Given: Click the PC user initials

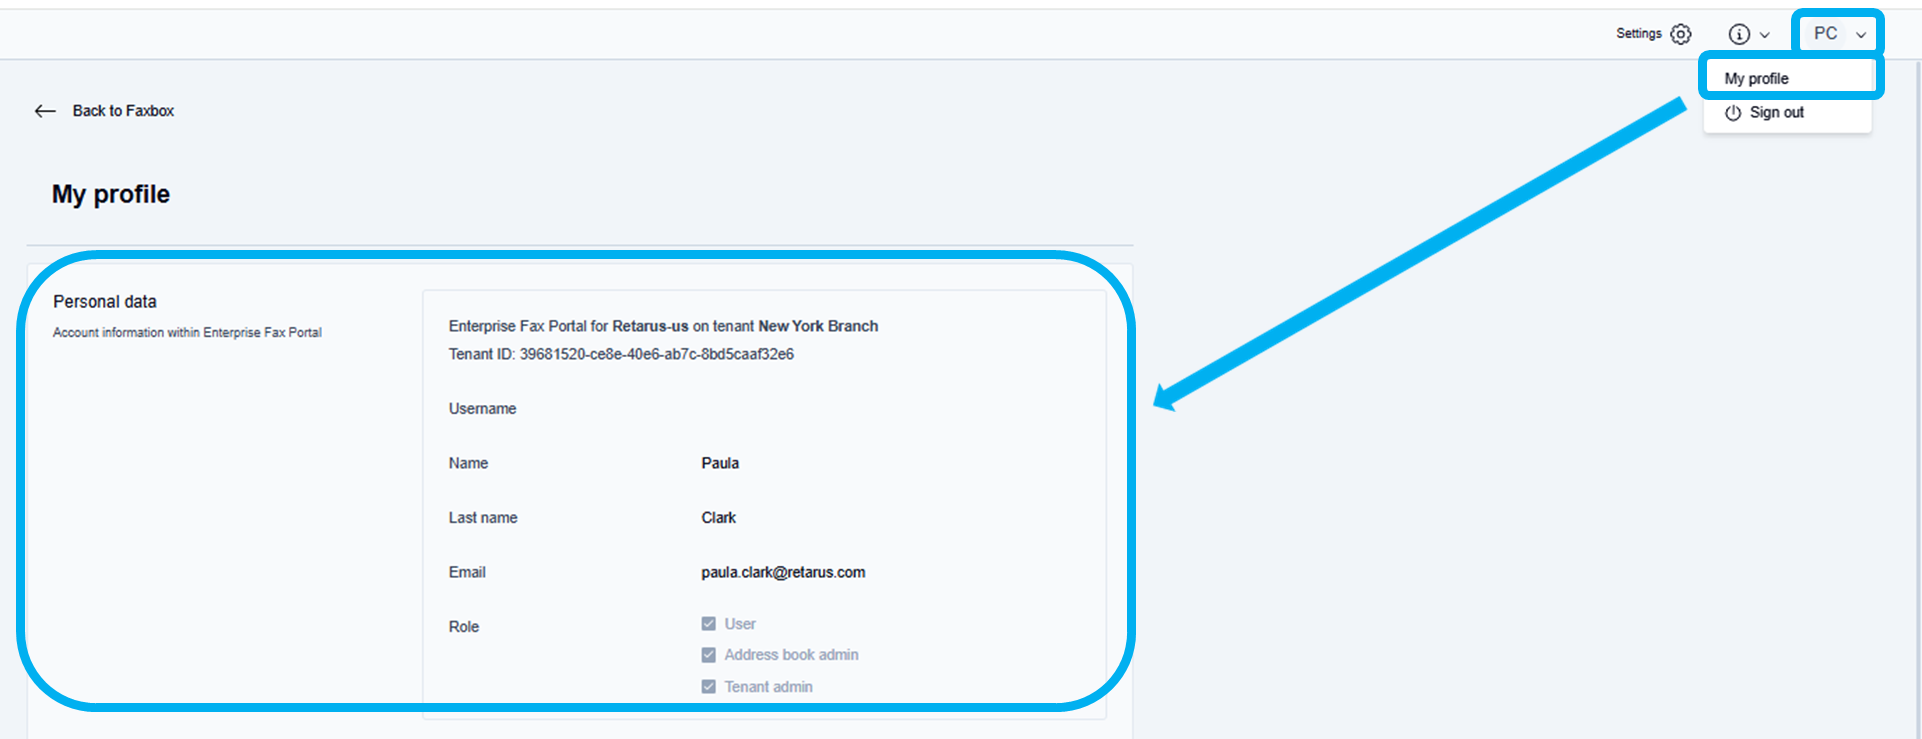Looking at the screenshot, I should (1825, 34).
